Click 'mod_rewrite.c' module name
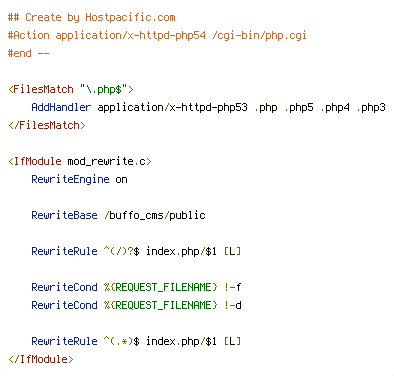The height and width of the screenshot is (376, 394). pos(107,161)
